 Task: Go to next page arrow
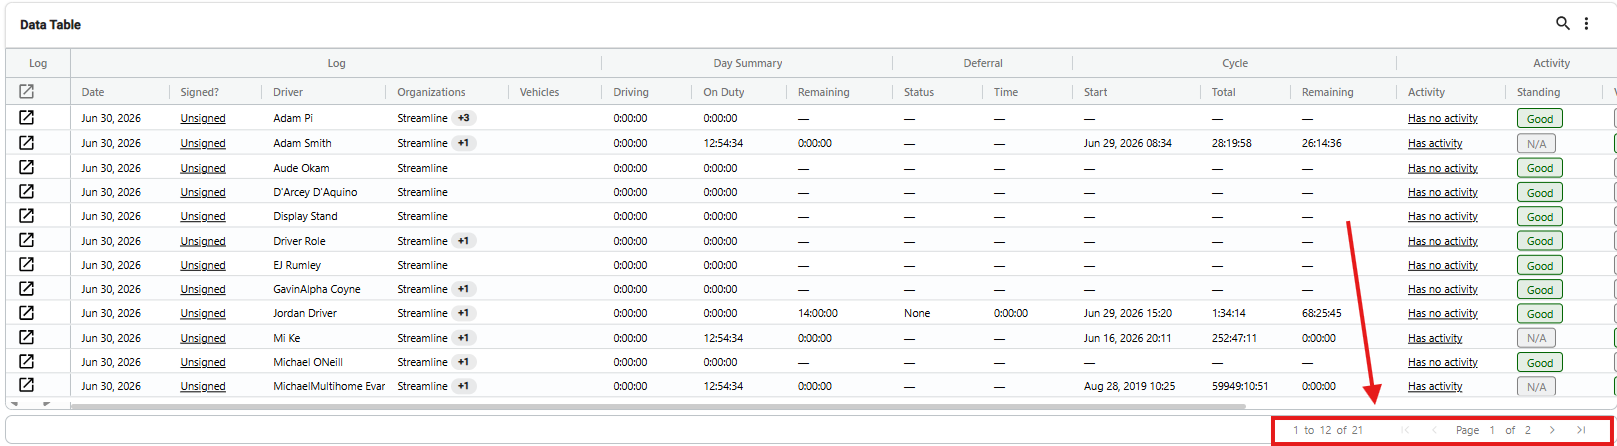pyautogui.click(x=1552, y=430)
